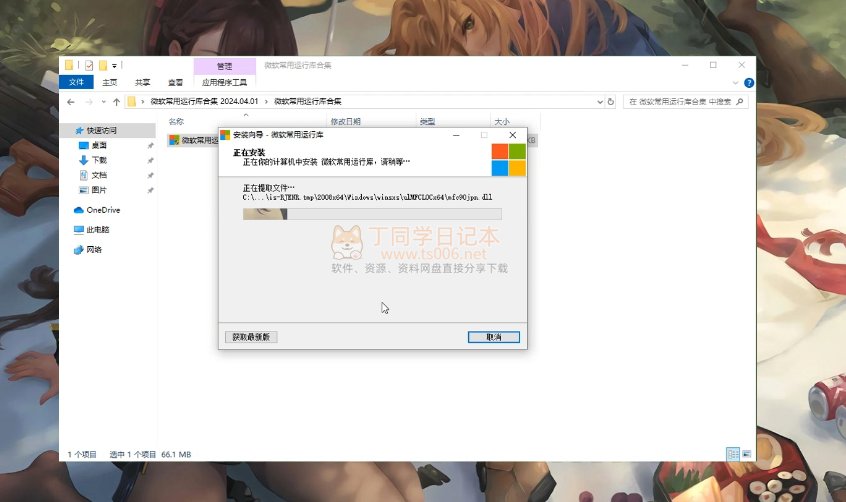Viewport: 846px width, 502px height.
Task: Open Explorer help question mark icon
Action: click(749, 83)
